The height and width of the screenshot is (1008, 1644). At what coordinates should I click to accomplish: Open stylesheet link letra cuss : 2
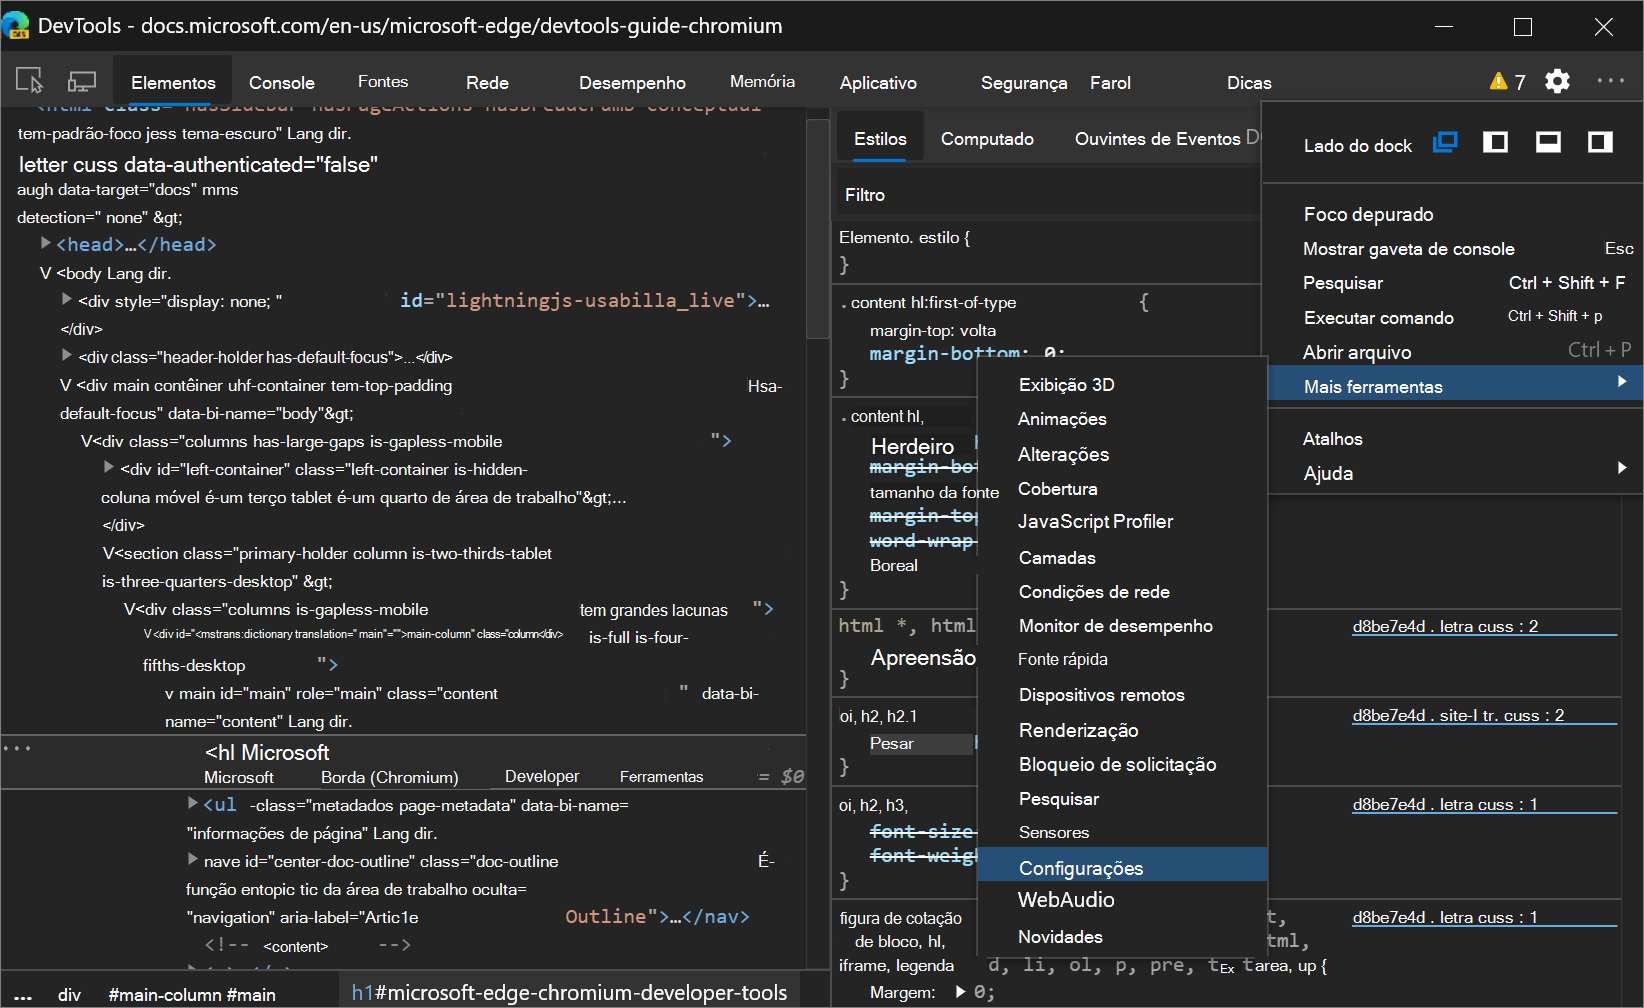[x=1445, y=626]
